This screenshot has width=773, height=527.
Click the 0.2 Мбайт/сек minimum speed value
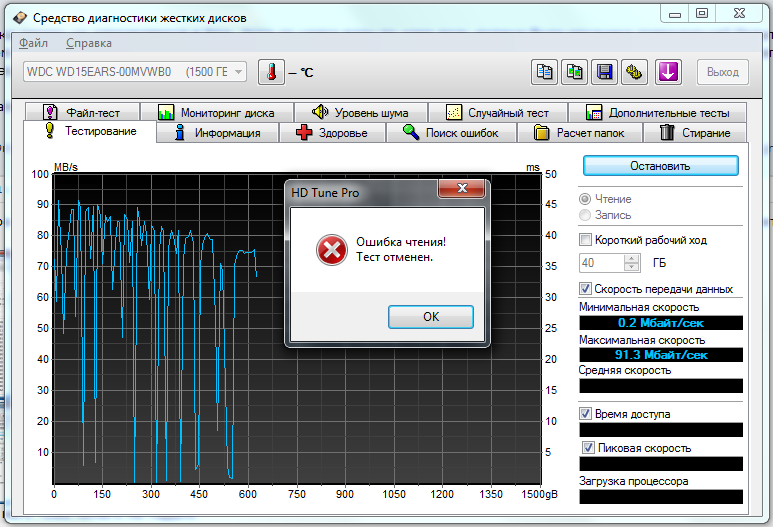click(x=661, y=323)
